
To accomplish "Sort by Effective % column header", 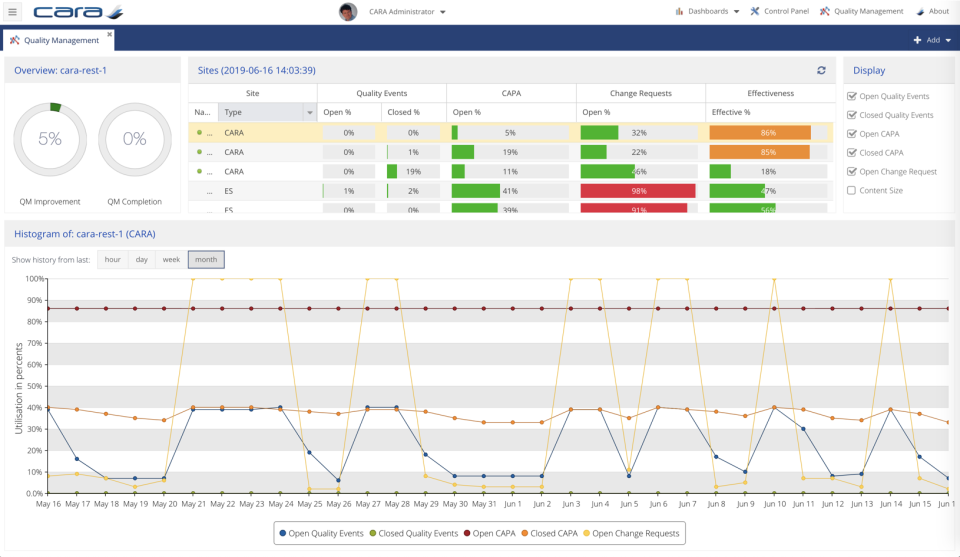I will pyautogui.click(x=770, y=112).
